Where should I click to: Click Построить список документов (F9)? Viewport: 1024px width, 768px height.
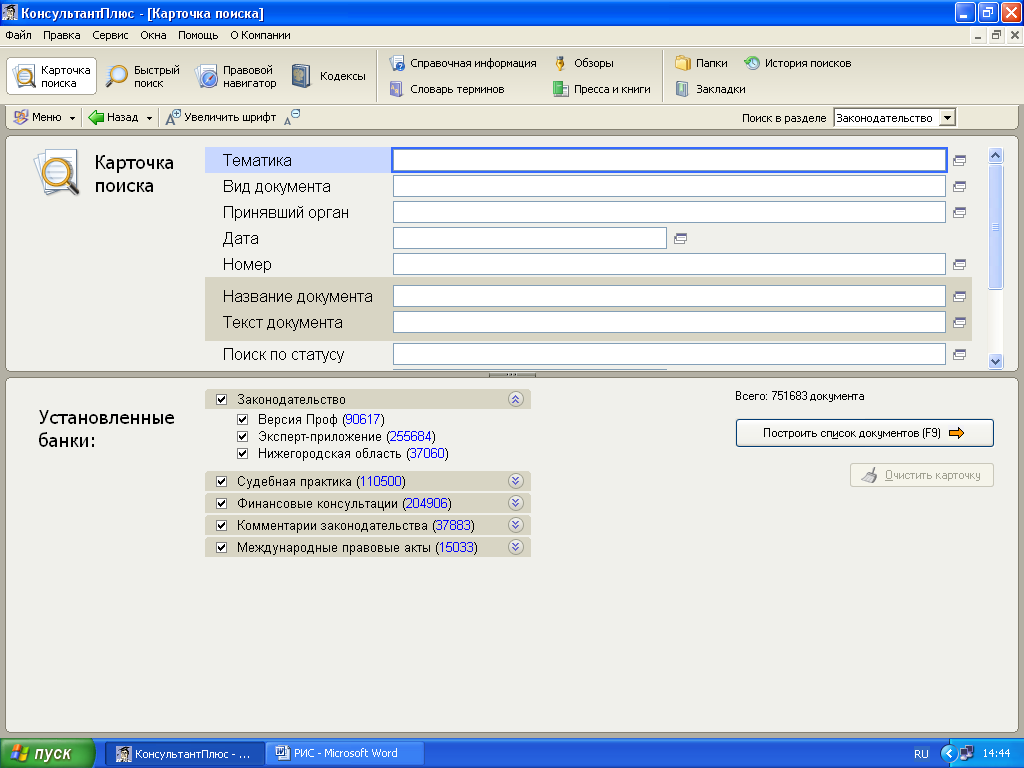(864, 433)
